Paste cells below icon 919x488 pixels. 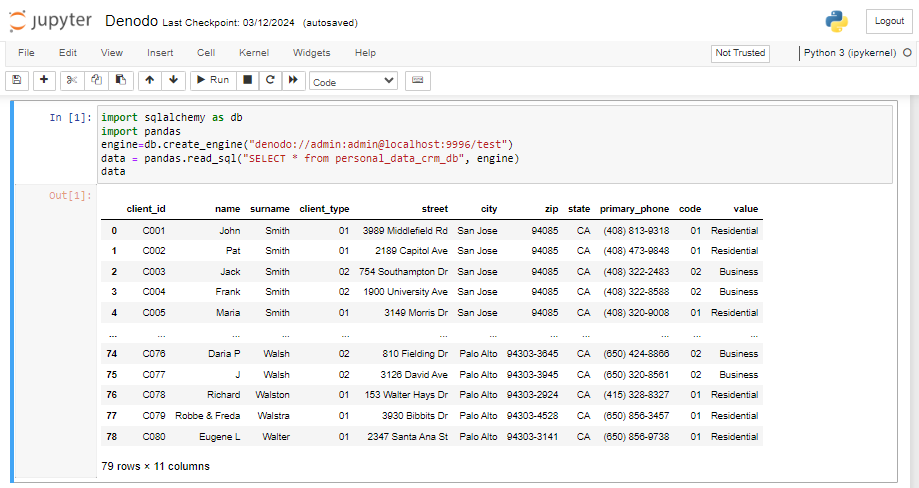[121, 80]
